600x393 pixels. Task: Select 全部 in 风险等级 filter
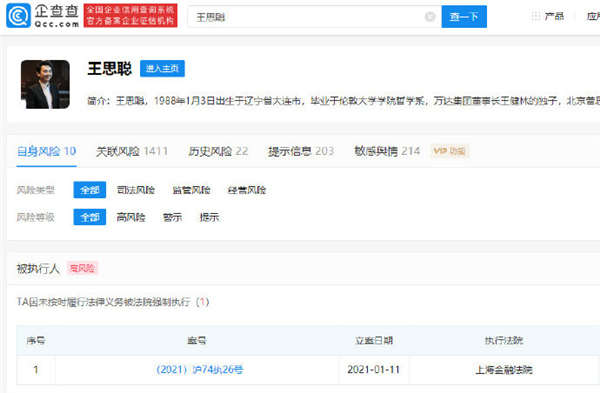pos(90,217)
